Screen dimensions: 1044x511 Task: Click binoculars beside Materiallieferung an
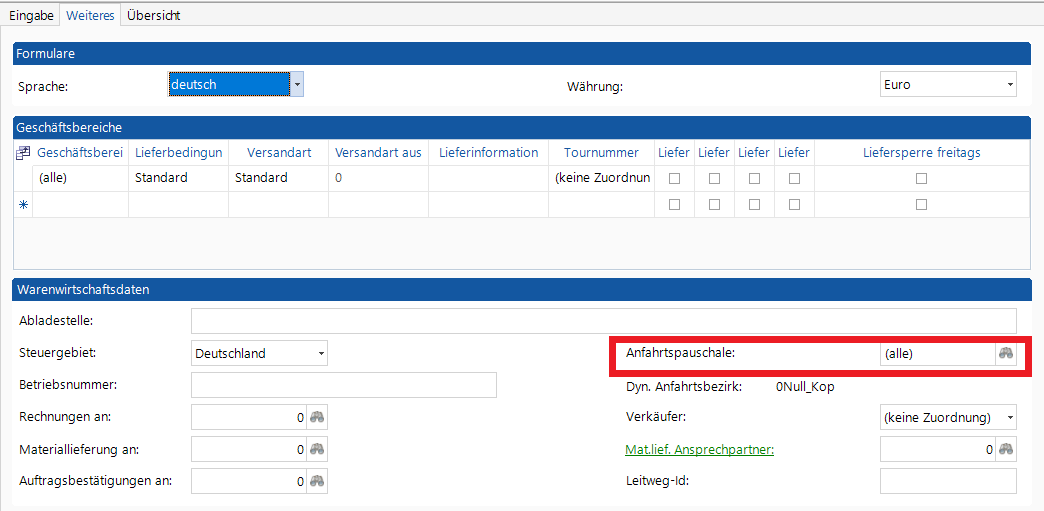pyautogui.click(x=317, y=449)
